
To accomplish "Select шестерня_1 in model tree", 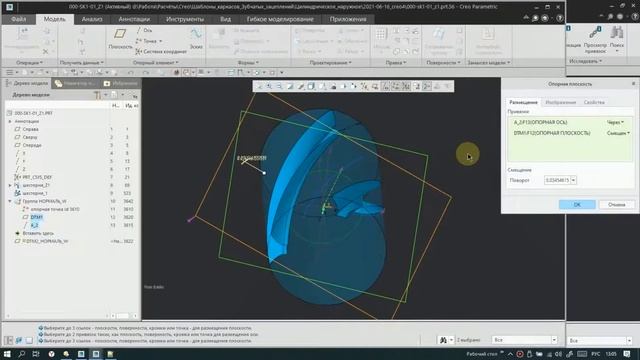I will coord(35,193).
